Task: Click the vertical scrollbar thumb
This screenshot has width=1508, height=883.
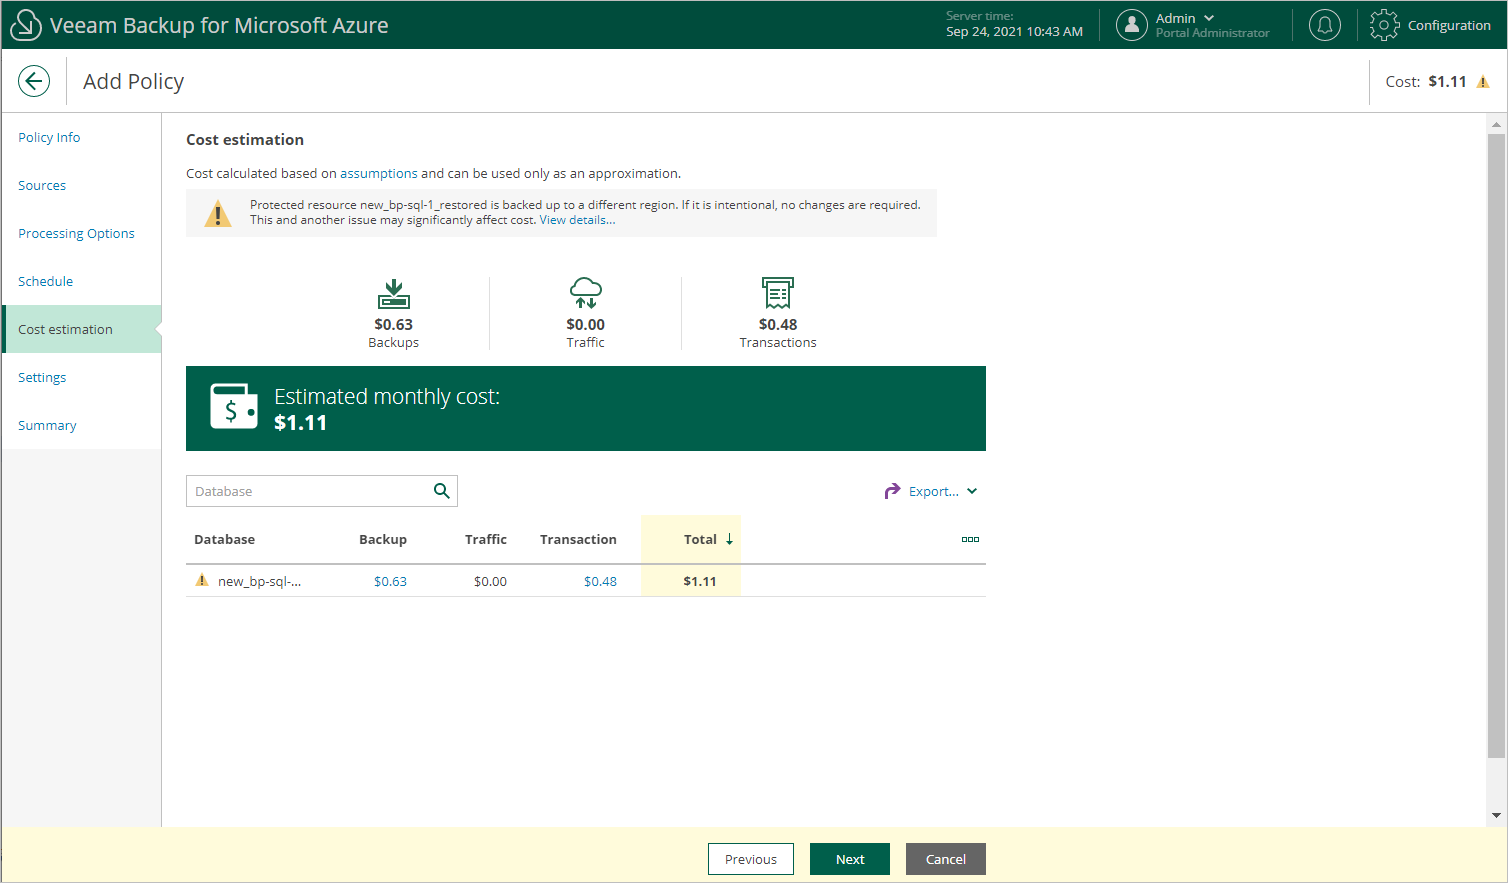Action: click(x=1496, y=446)
